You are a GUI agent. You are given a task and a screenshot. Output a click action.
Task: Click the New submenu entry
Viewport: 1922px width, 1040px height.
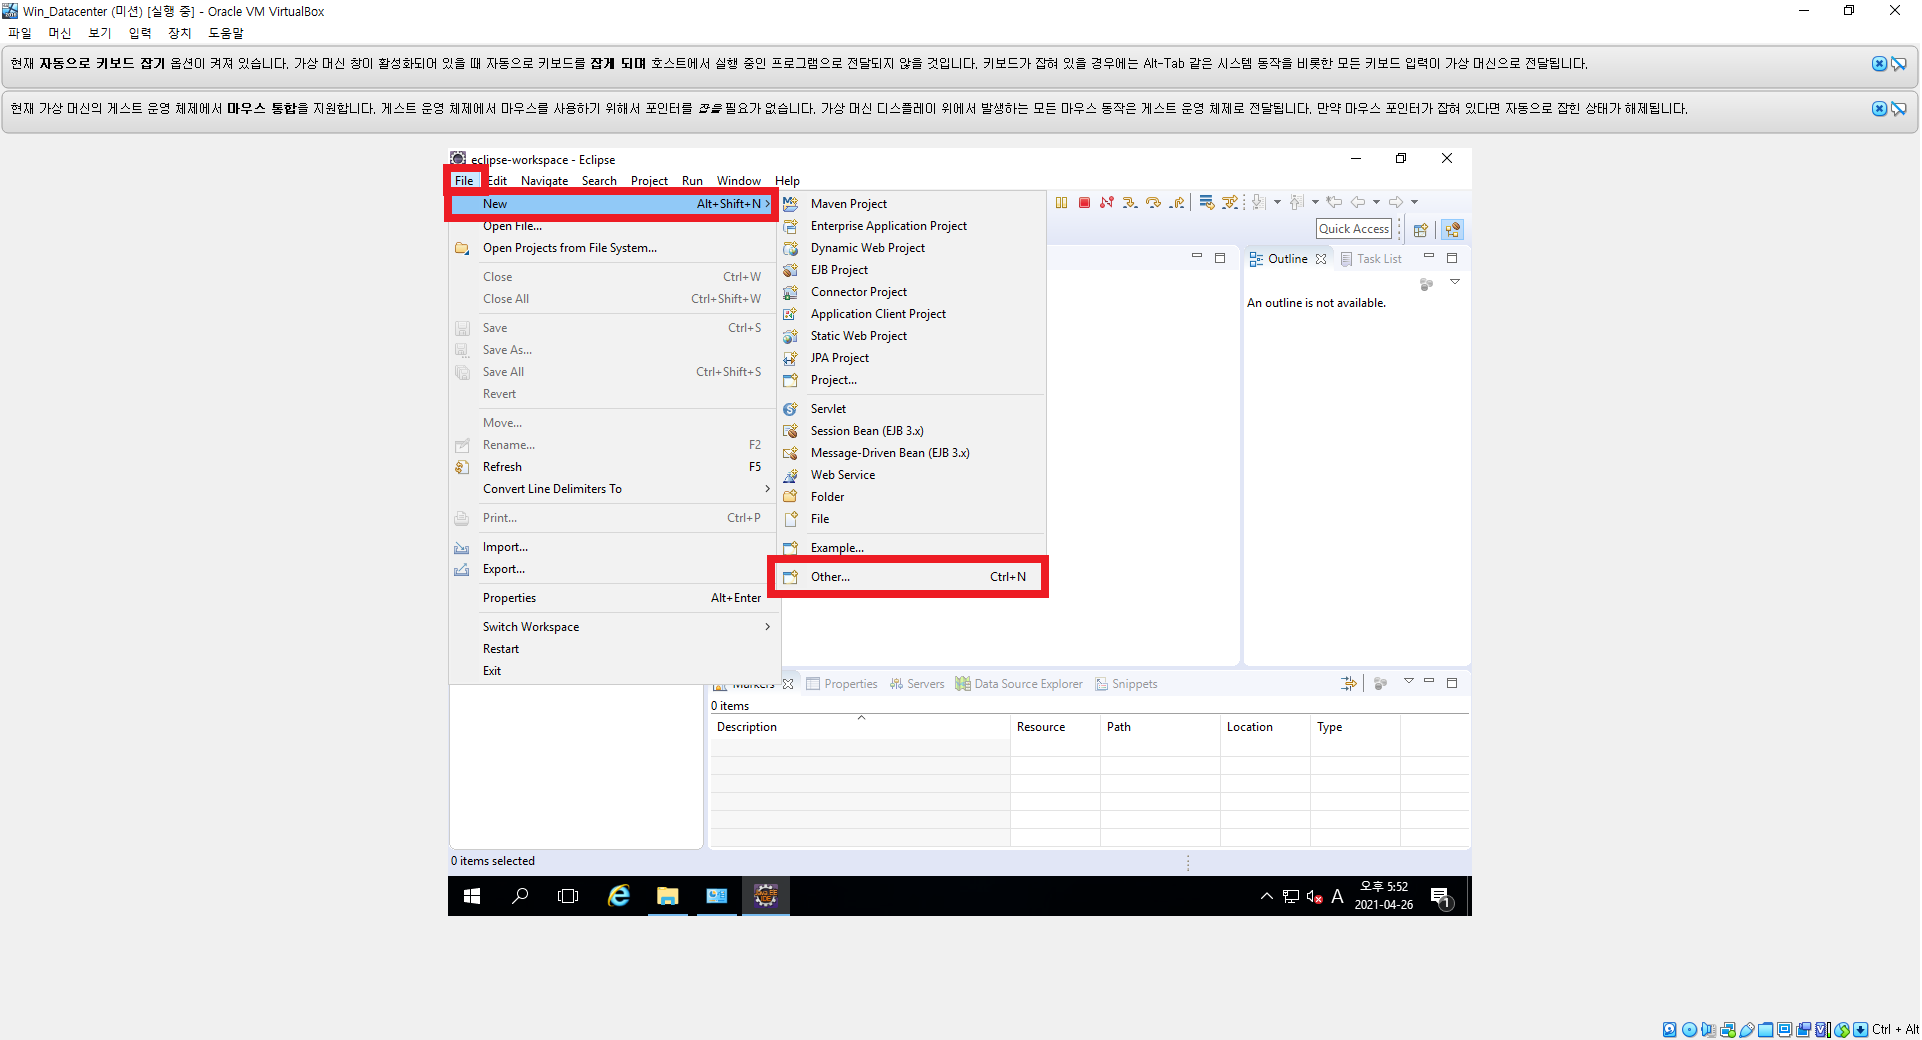612,204
